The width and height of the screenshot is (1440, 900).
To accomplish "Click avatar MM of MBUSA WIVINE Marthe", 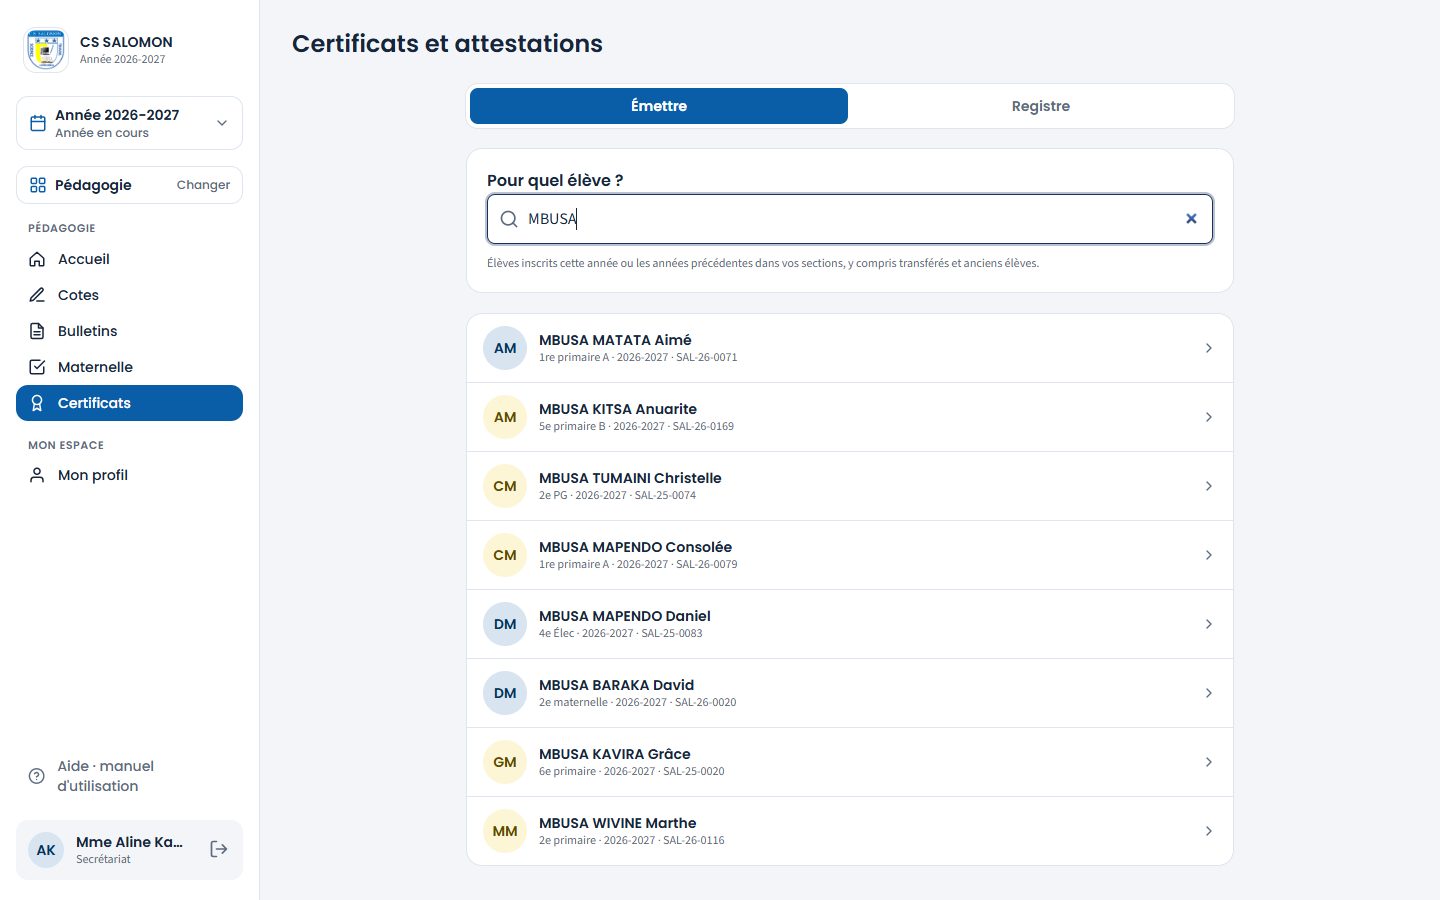I will click(x=505, y=831).
